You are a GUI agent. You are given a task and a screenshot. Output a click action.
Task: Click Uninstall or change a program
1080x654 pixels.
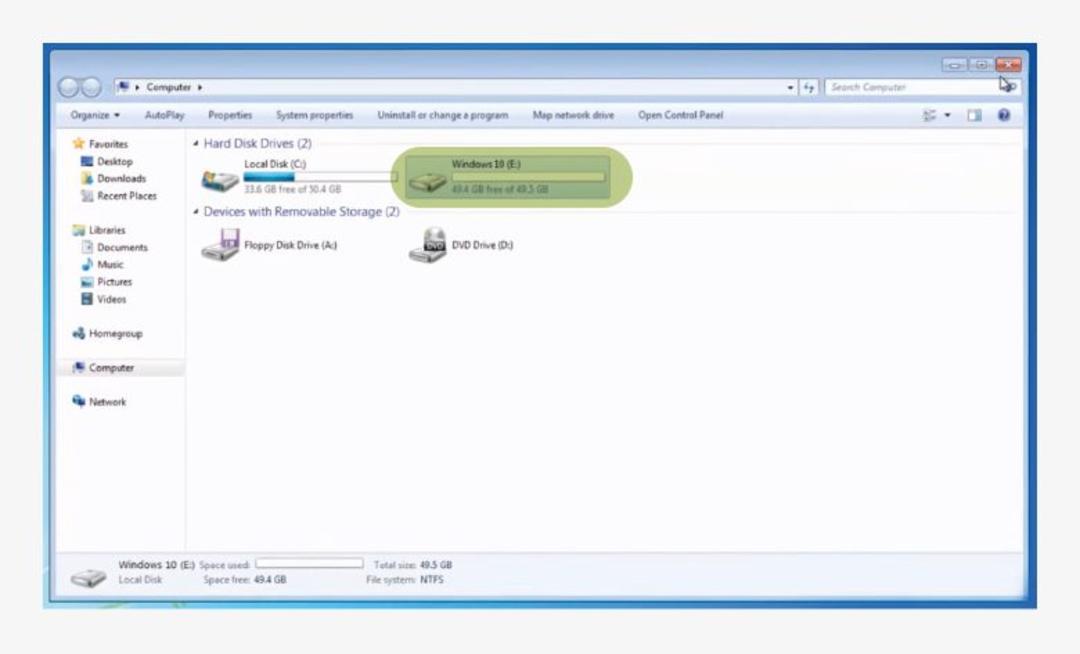coord(443,115)
